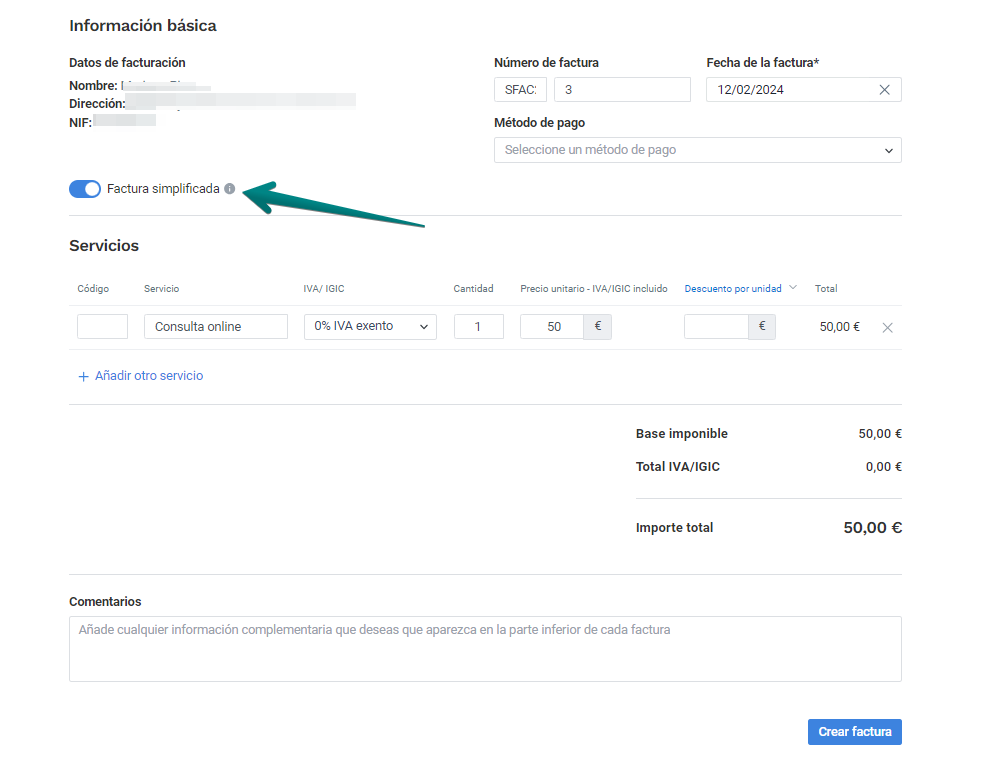Screen dimensions: 1008x761
Task: Disable the Factura simplificada toggle
Action: coord(85,189)
